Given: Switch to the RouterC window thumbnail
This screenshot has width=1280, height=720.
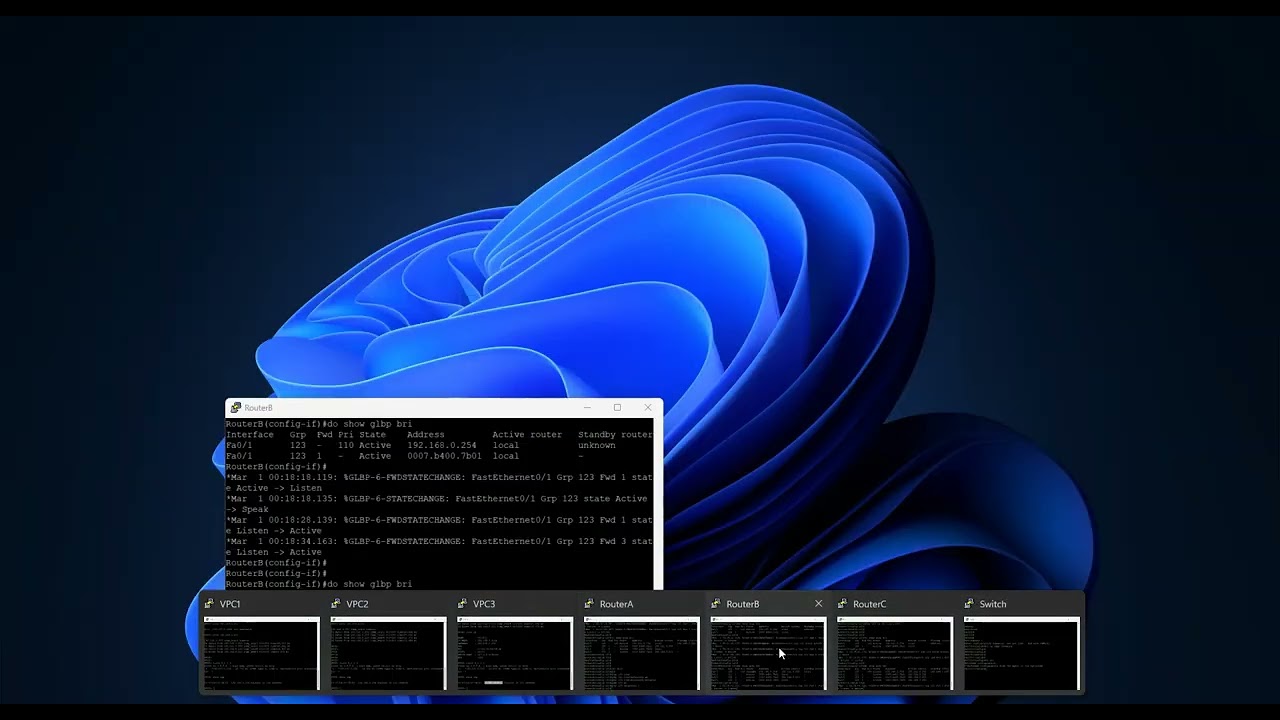Looking at the screenshot, I should click(x=895, y=653).
